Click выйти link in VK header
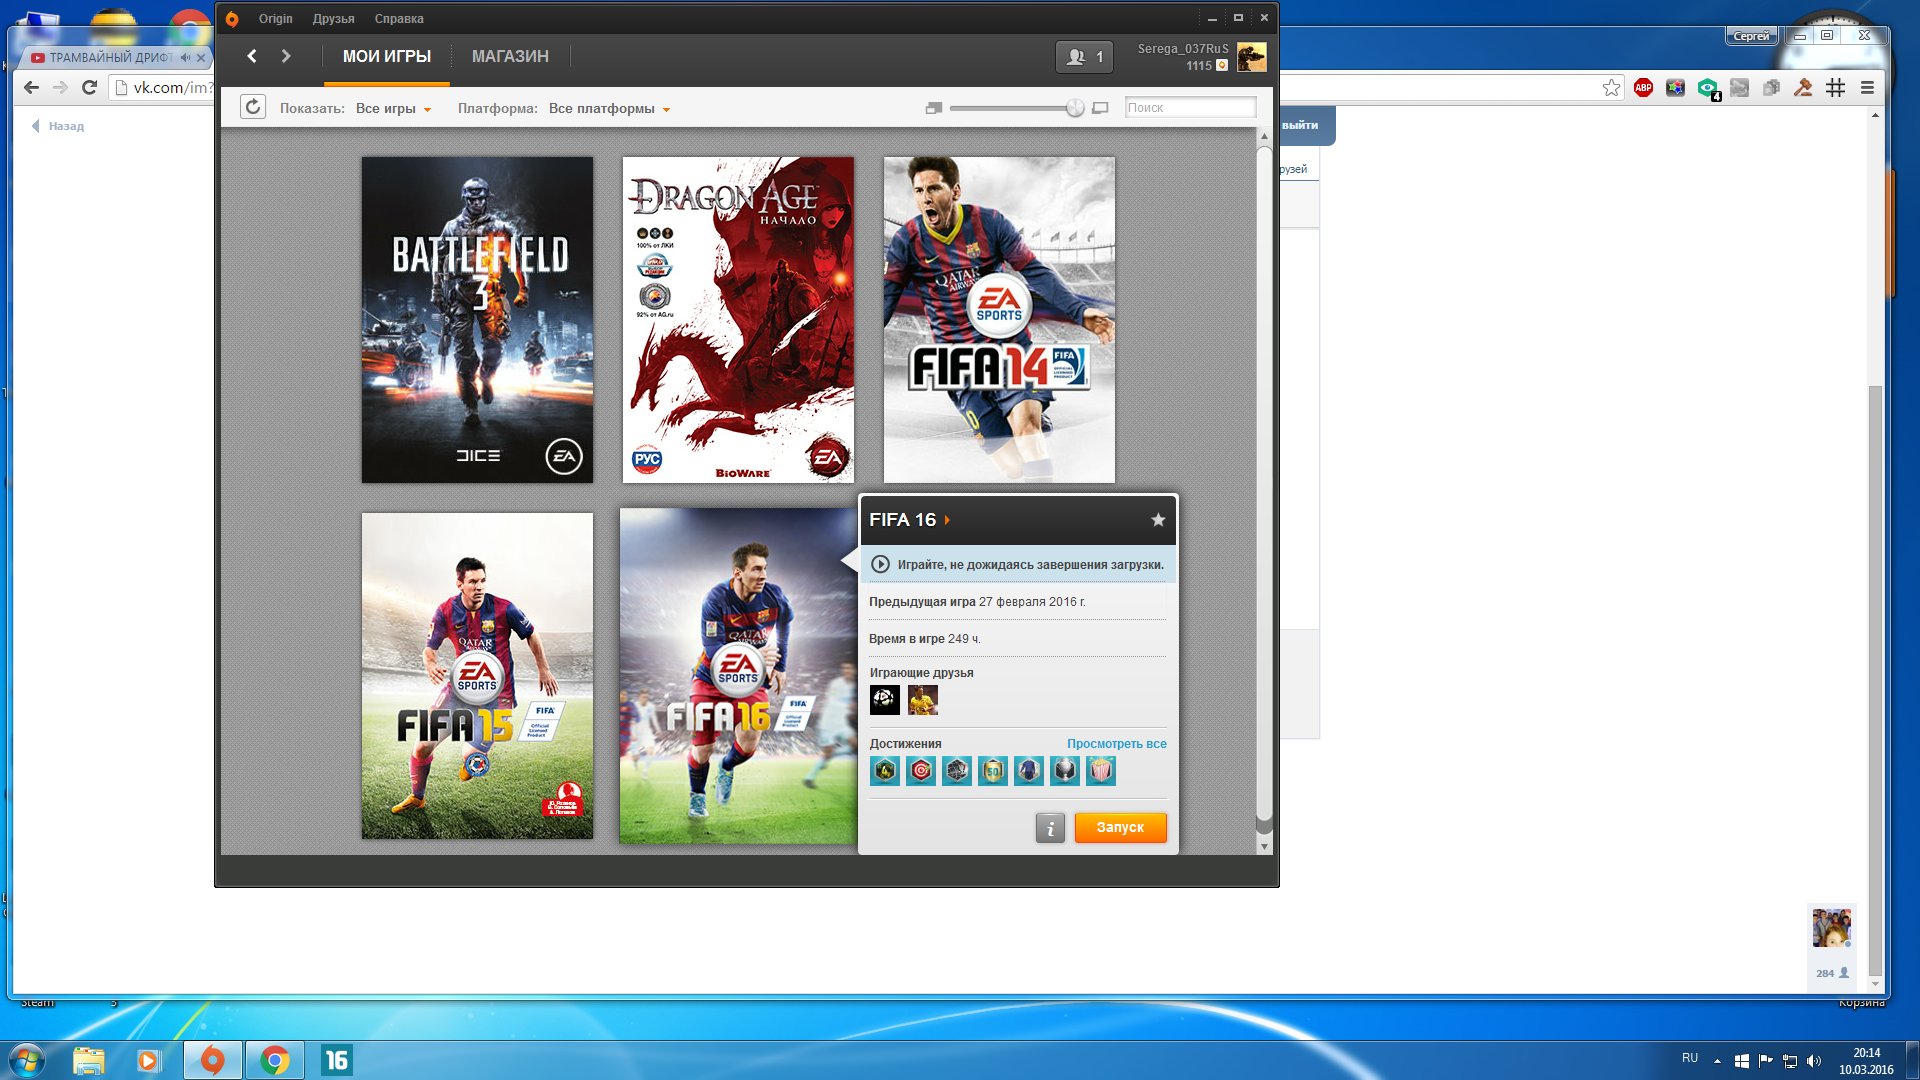 click(1300, 125)
